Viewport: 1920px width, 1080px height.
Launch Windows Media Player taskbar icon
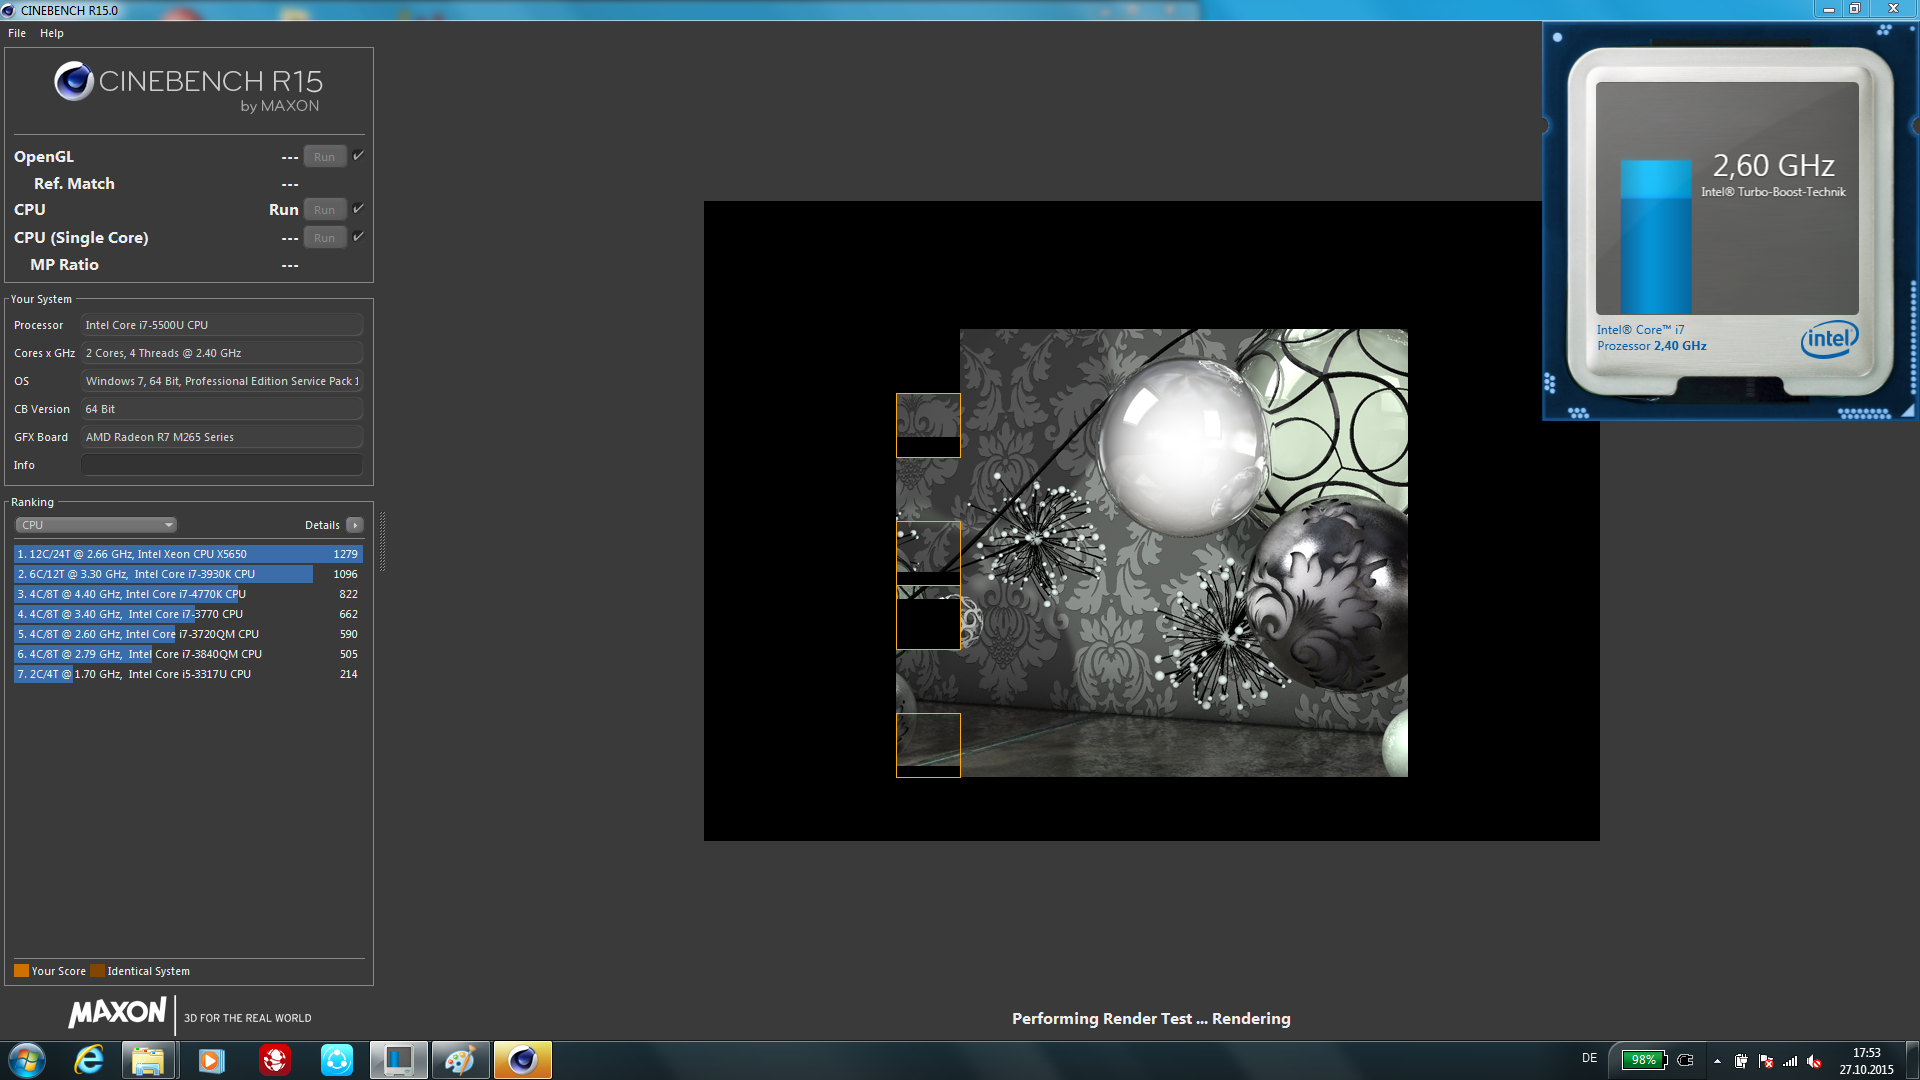pyautogui.click(x=211, y=1060)
